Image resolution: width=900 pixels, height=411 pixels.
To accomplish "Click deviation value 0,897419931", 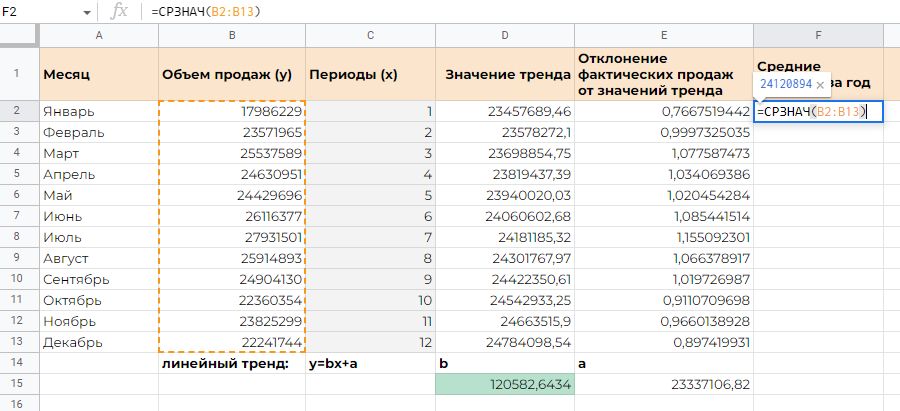I will (x=664, y=342).
